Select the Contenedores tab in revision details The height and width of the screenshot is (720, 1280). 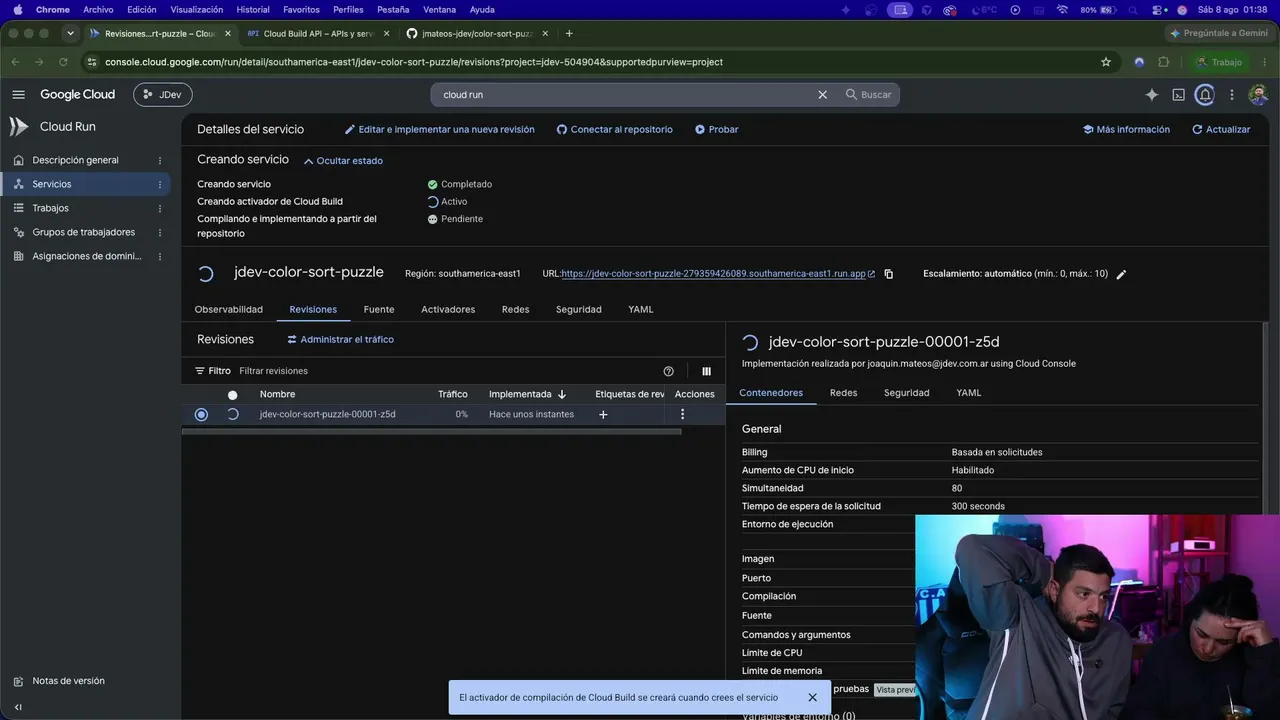click(x=771, y=393)
